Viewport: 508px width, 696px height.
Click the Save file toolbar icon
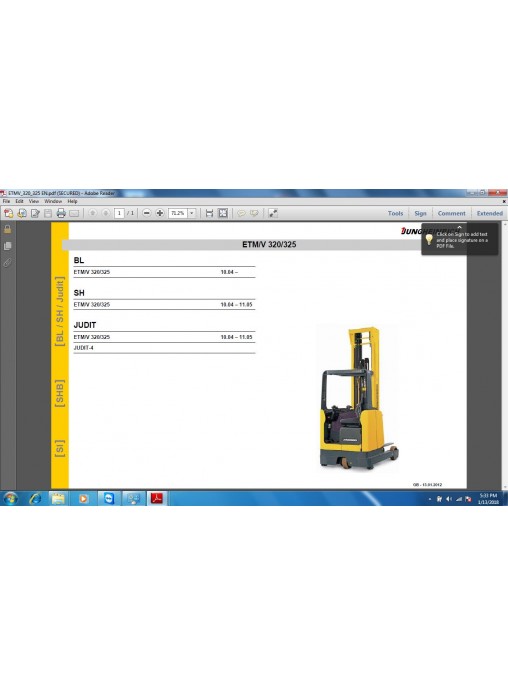click(48, 214)
